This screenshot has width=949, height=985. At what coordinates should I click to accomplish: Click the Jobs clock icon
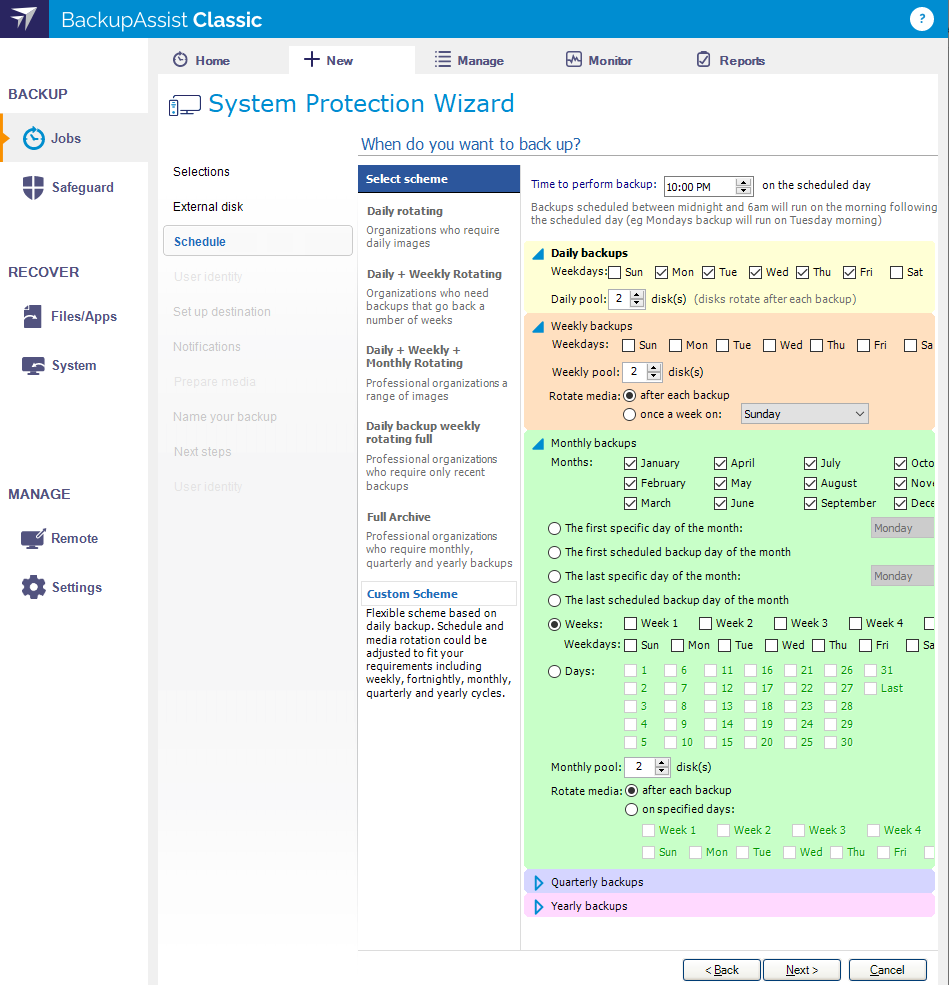pos(34,138)
